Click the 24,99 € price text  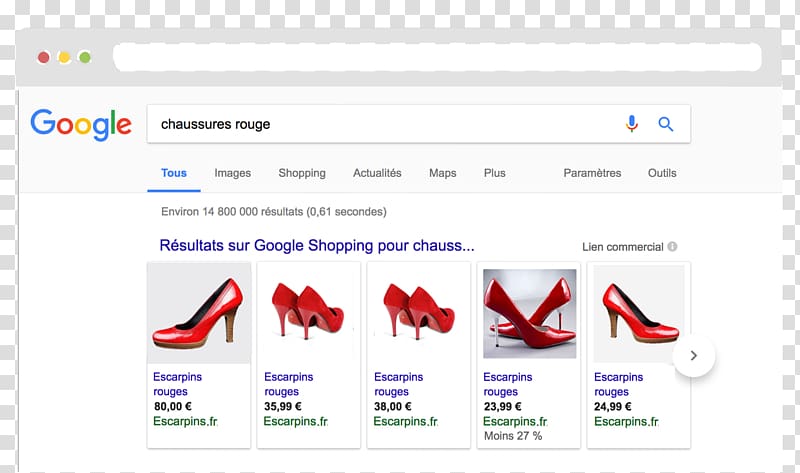(x=613, y=407)
